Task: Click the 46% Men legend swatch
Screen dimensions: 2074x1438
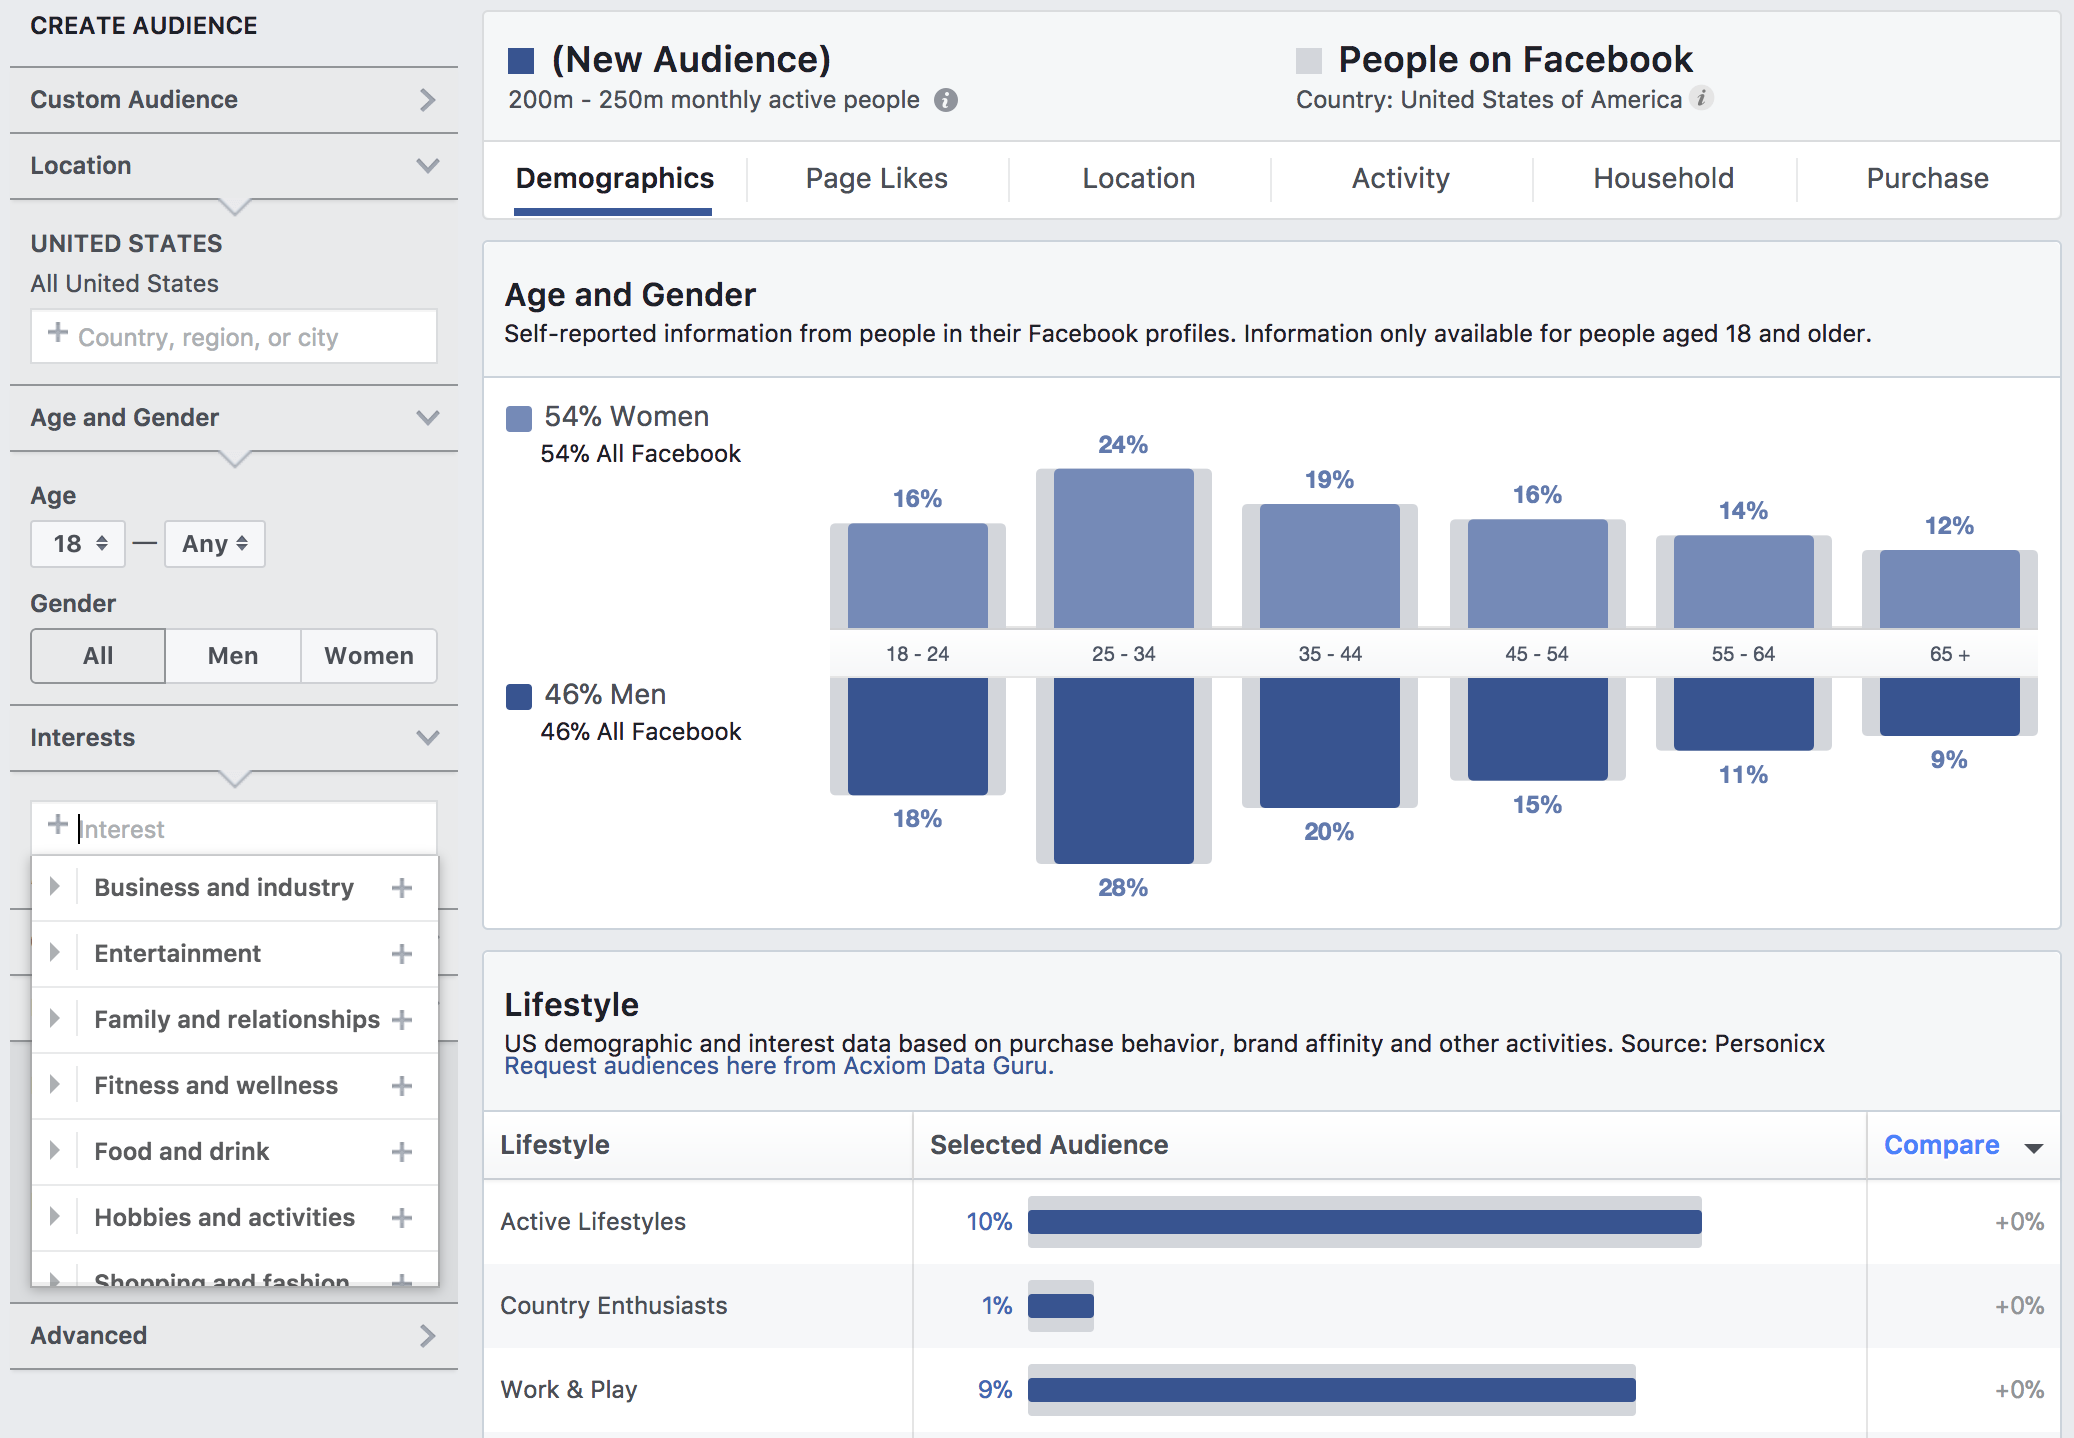Action: point(519,697)
